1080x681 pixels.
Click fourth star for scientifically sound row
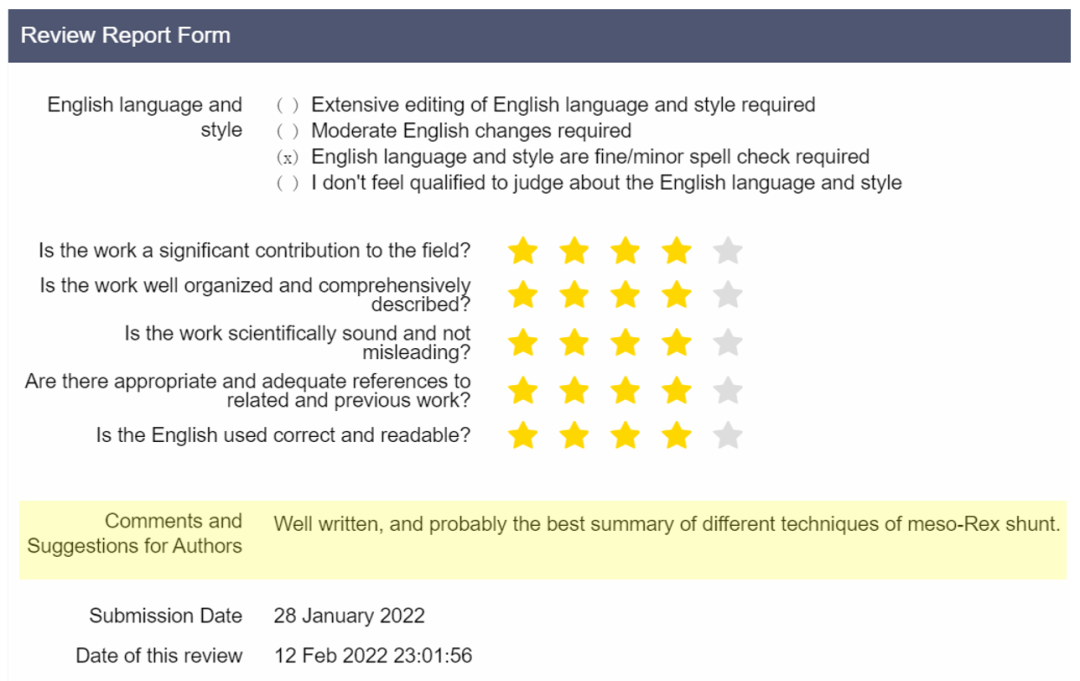pos(676,342)
